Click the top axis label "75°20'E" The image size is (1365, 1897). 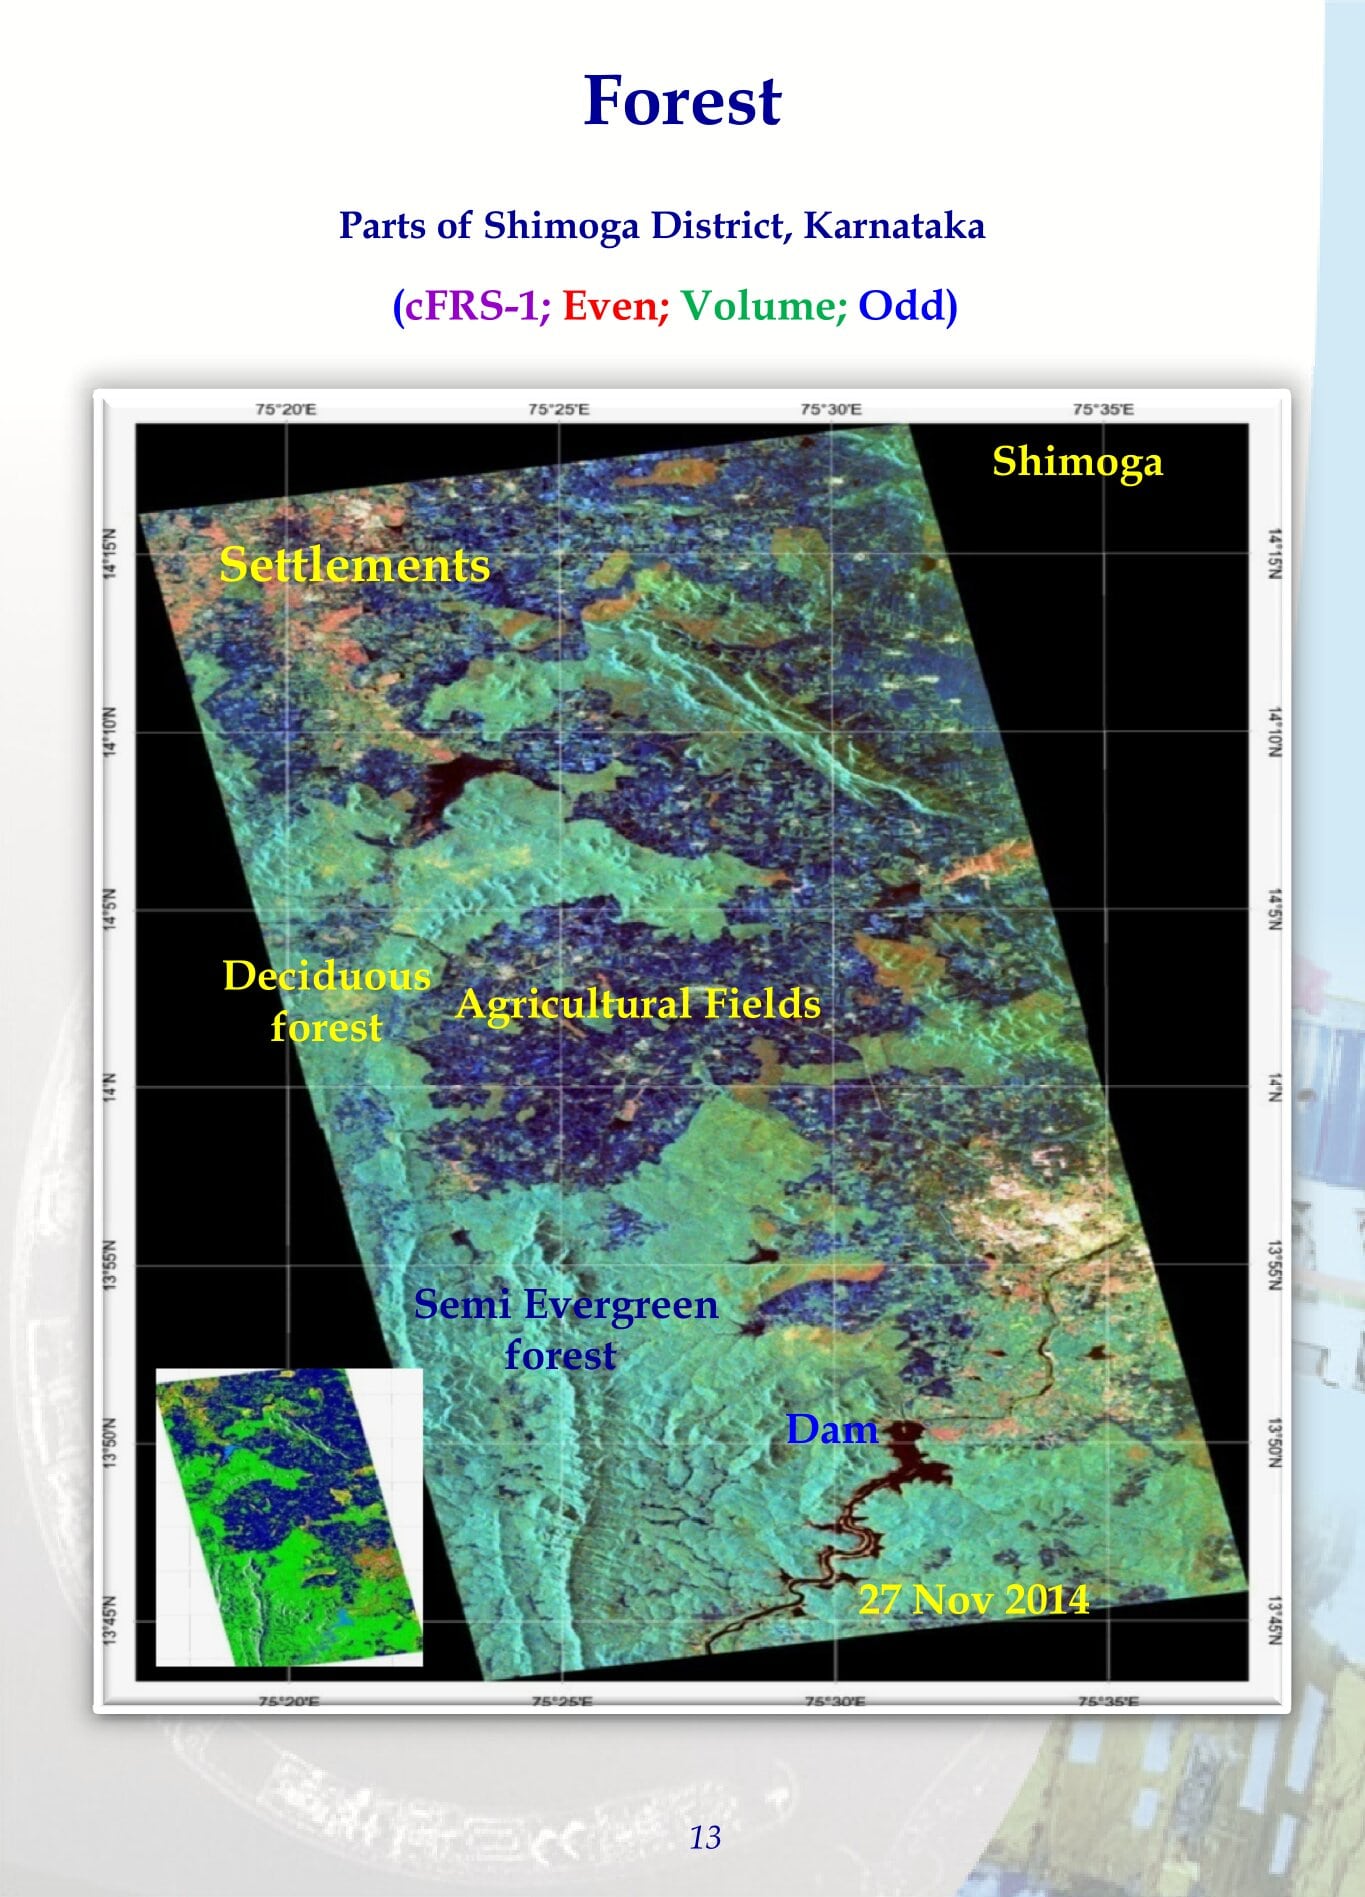click(x=285, y=409)
